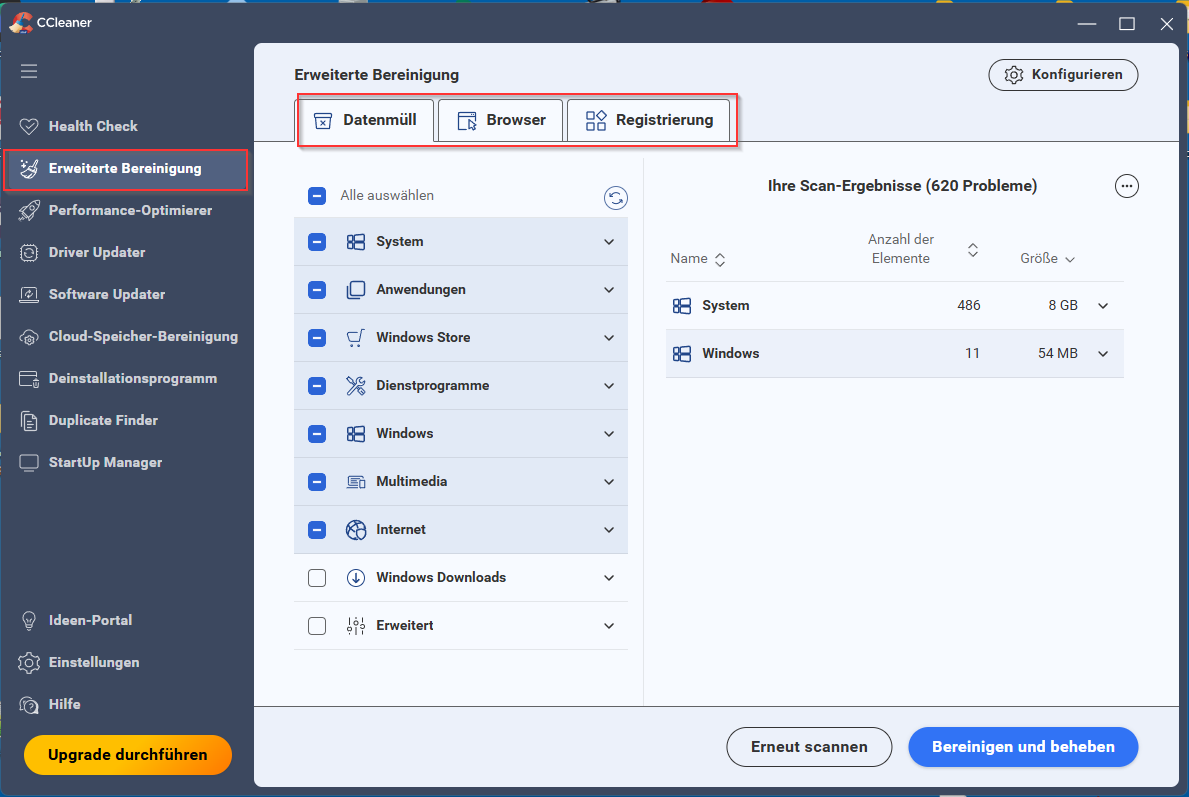Viewport: 1189px width, 797px height.
Task: Expand the Multimedia chevron
Action: (x=609, y=482)
